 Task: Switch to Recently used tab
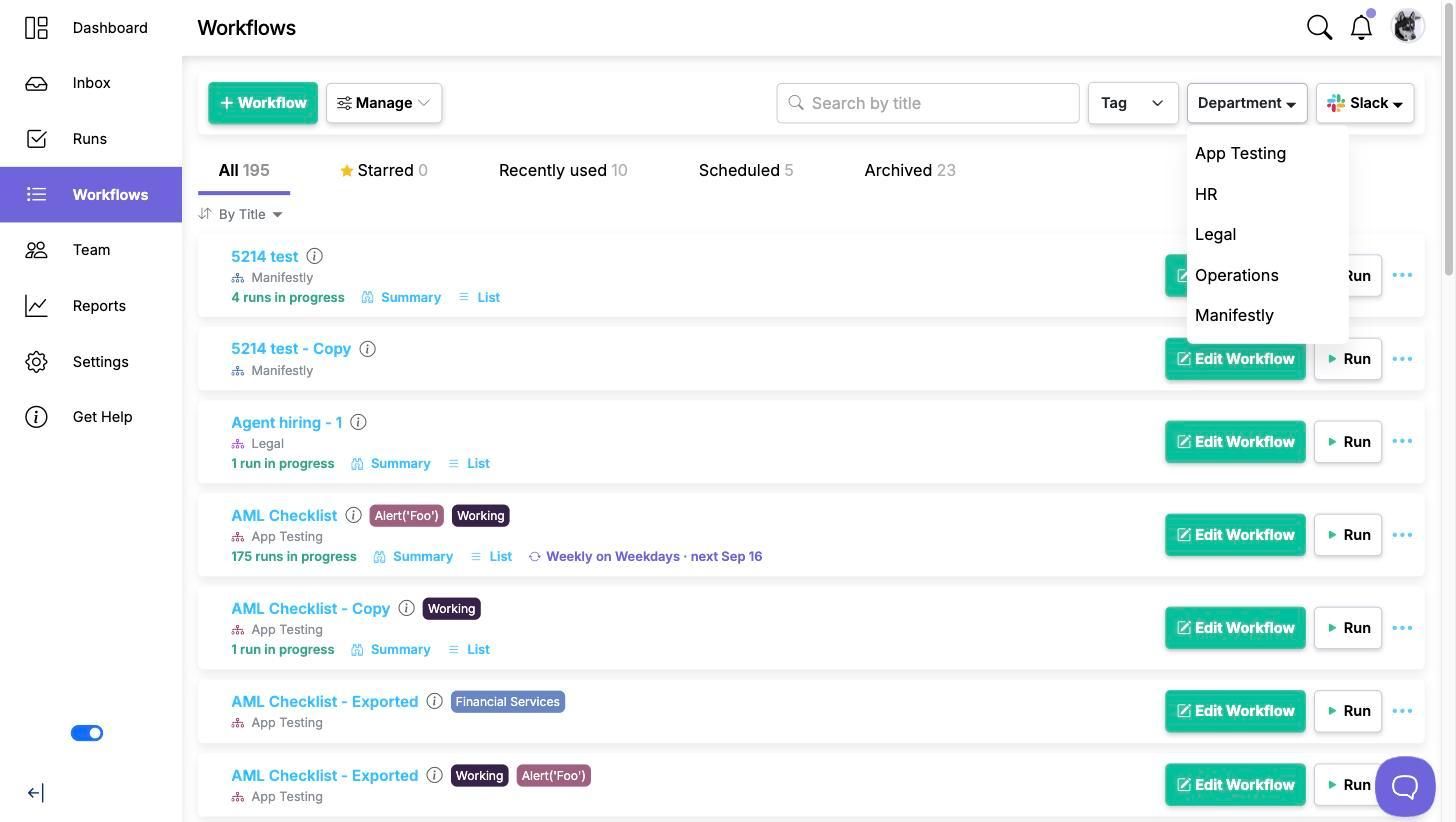pyautogui.click(x=563, y=170)
